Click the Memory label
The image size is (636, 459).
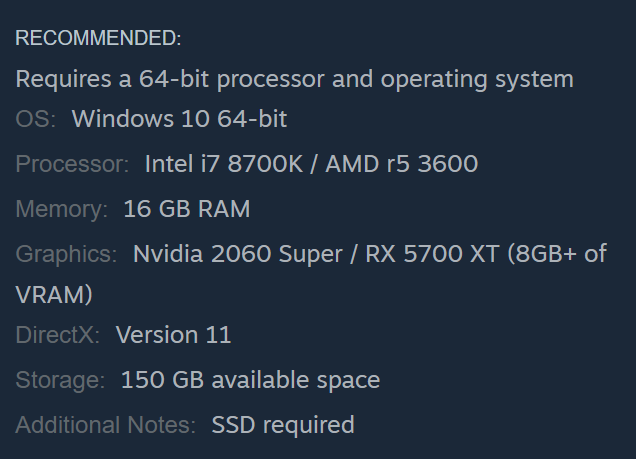tap(62, 209)
